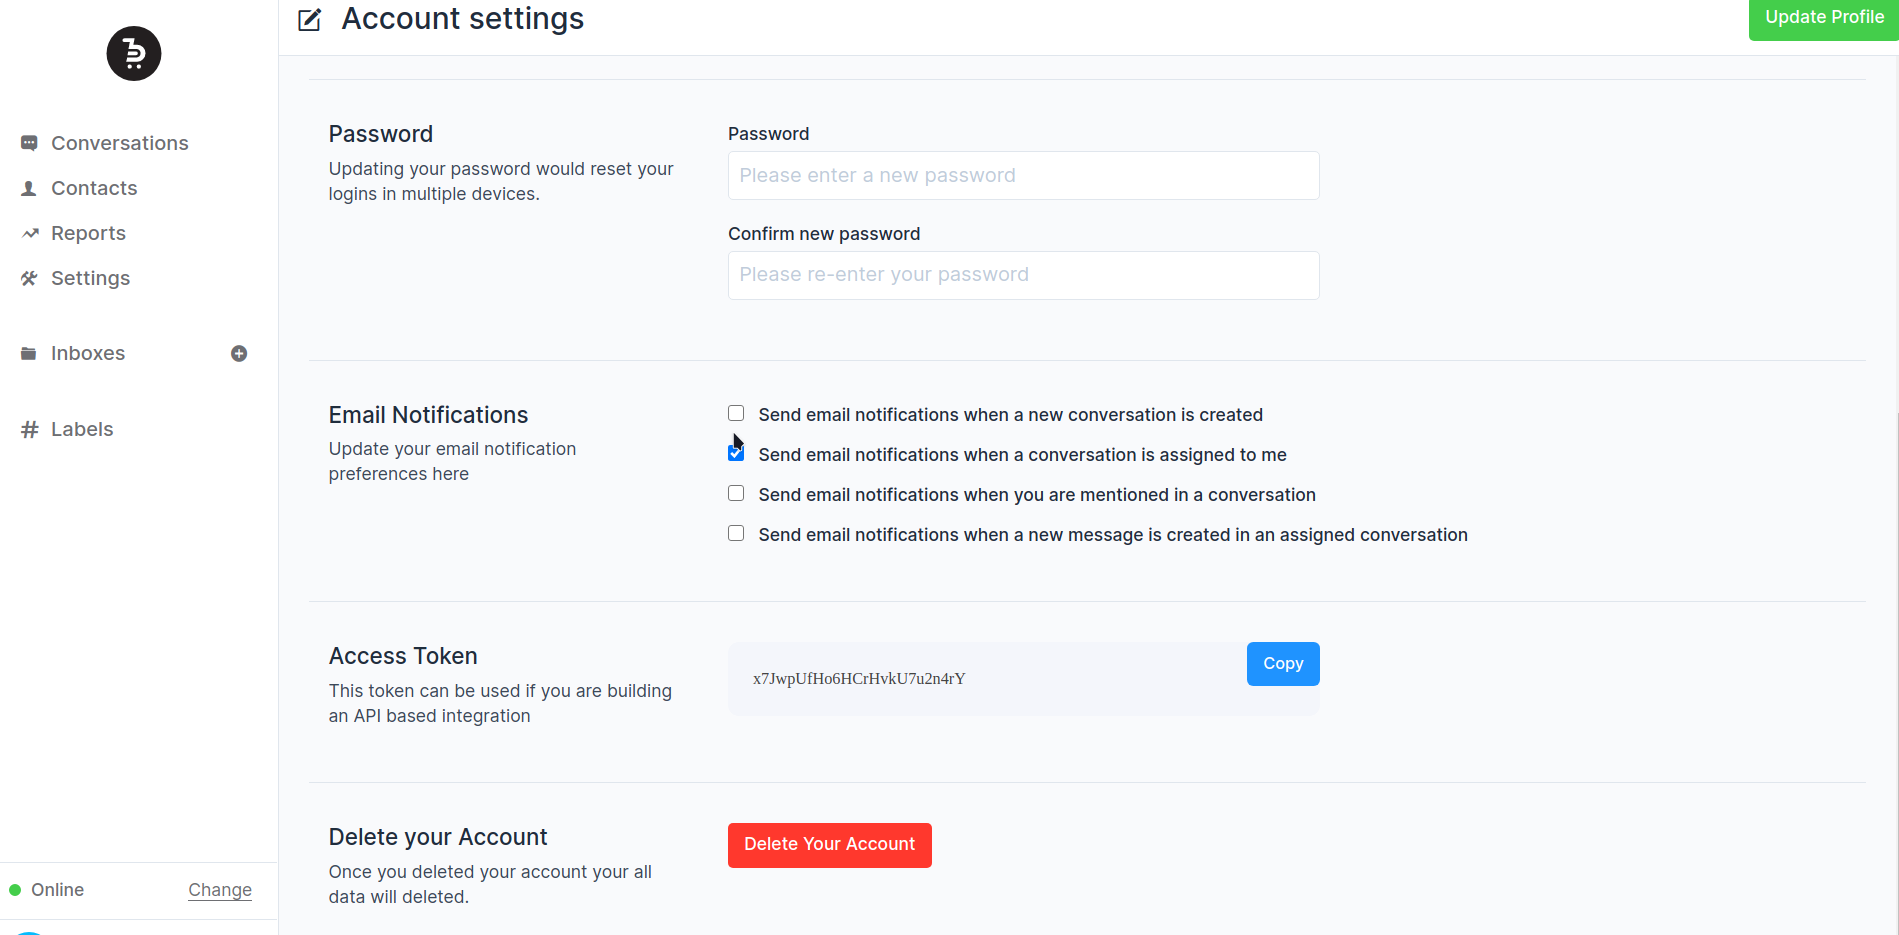Click the Online status text
This screenshot has width=1899, height=935.
coord(57,890)
